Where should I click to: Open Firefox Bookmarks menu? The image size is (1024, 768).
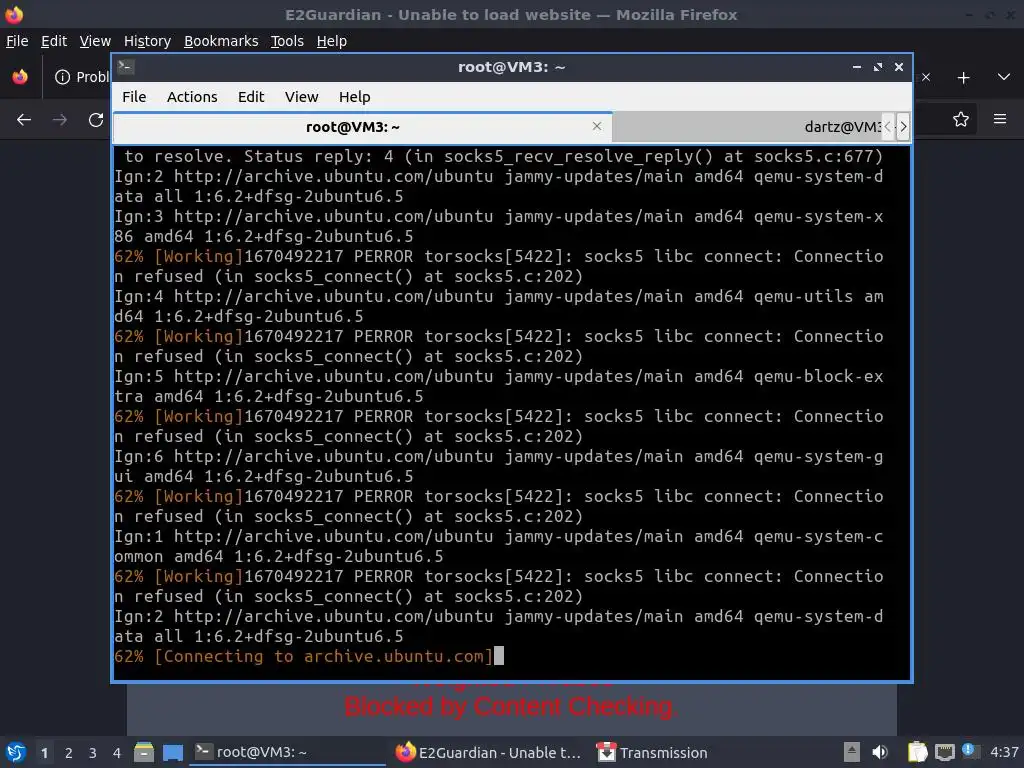(221, 41)
